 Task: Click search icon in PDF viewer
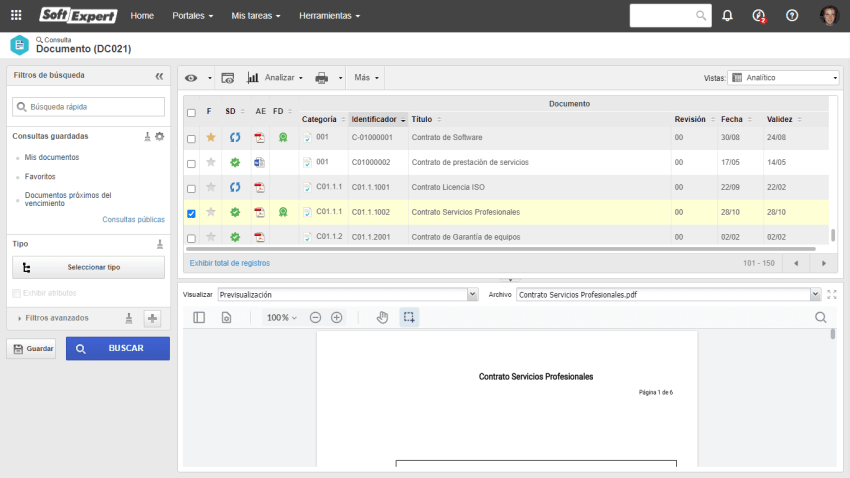(821, 317)
